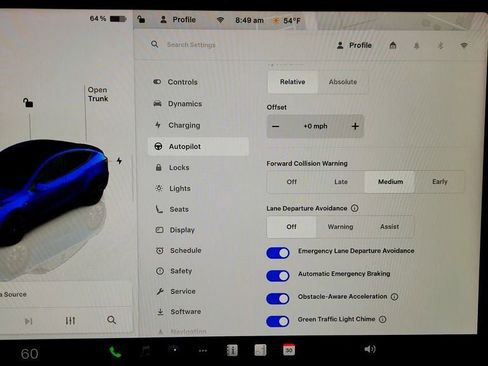The height and width of the screenshot is (366, 488).
Task: Set Forward Collision Warning to Off
Action: (292, 182)
